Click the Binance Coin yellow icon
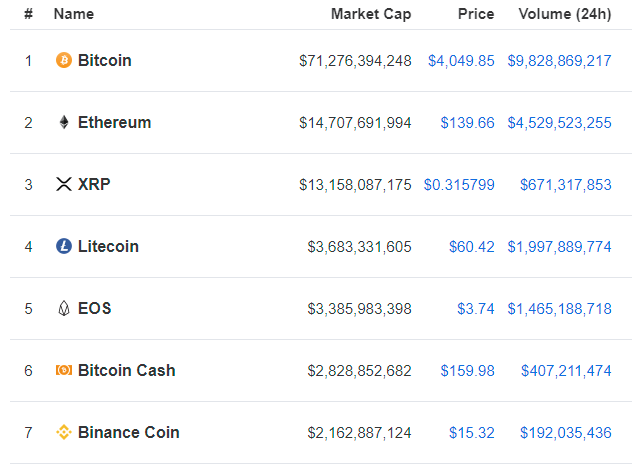The width and height of the screenshot is (632, 468). tap(64, 432)
